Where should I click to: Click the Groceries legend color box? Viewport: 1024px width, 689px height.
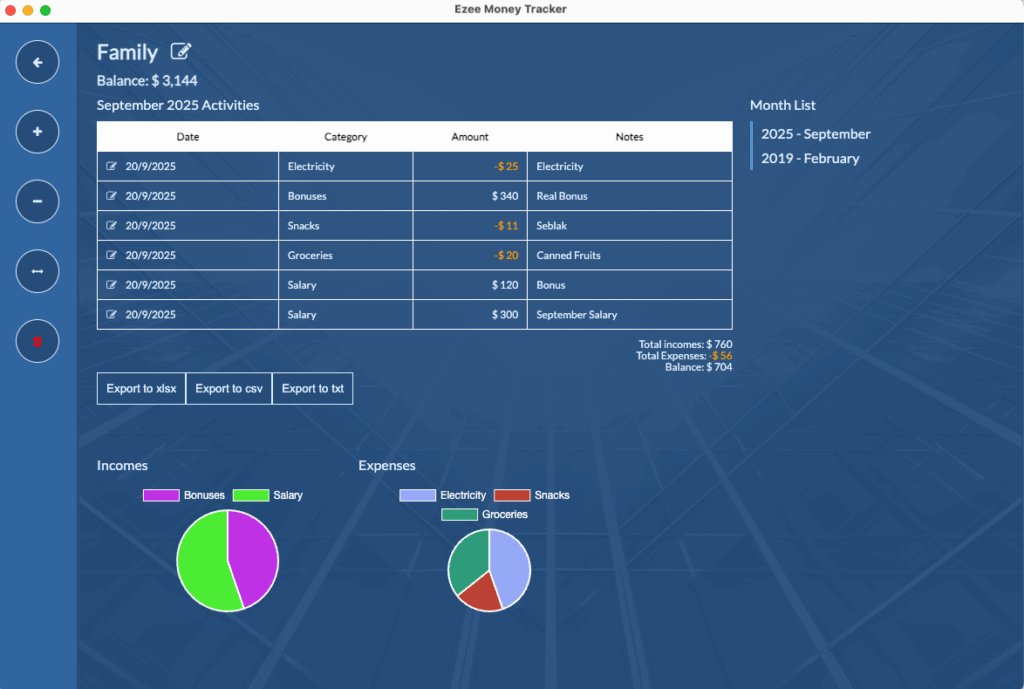click(459, 514)
